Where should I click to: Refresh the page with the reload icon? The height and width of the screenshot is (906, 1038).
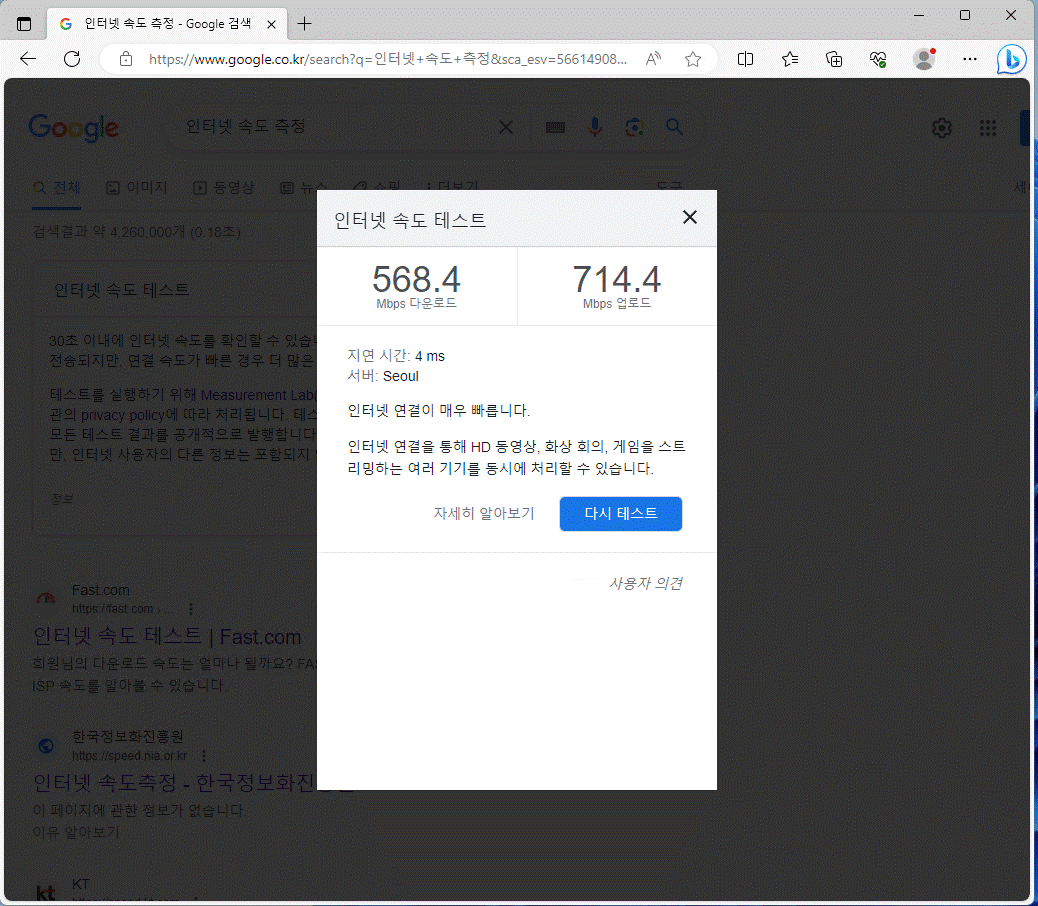tap(72, 59)
